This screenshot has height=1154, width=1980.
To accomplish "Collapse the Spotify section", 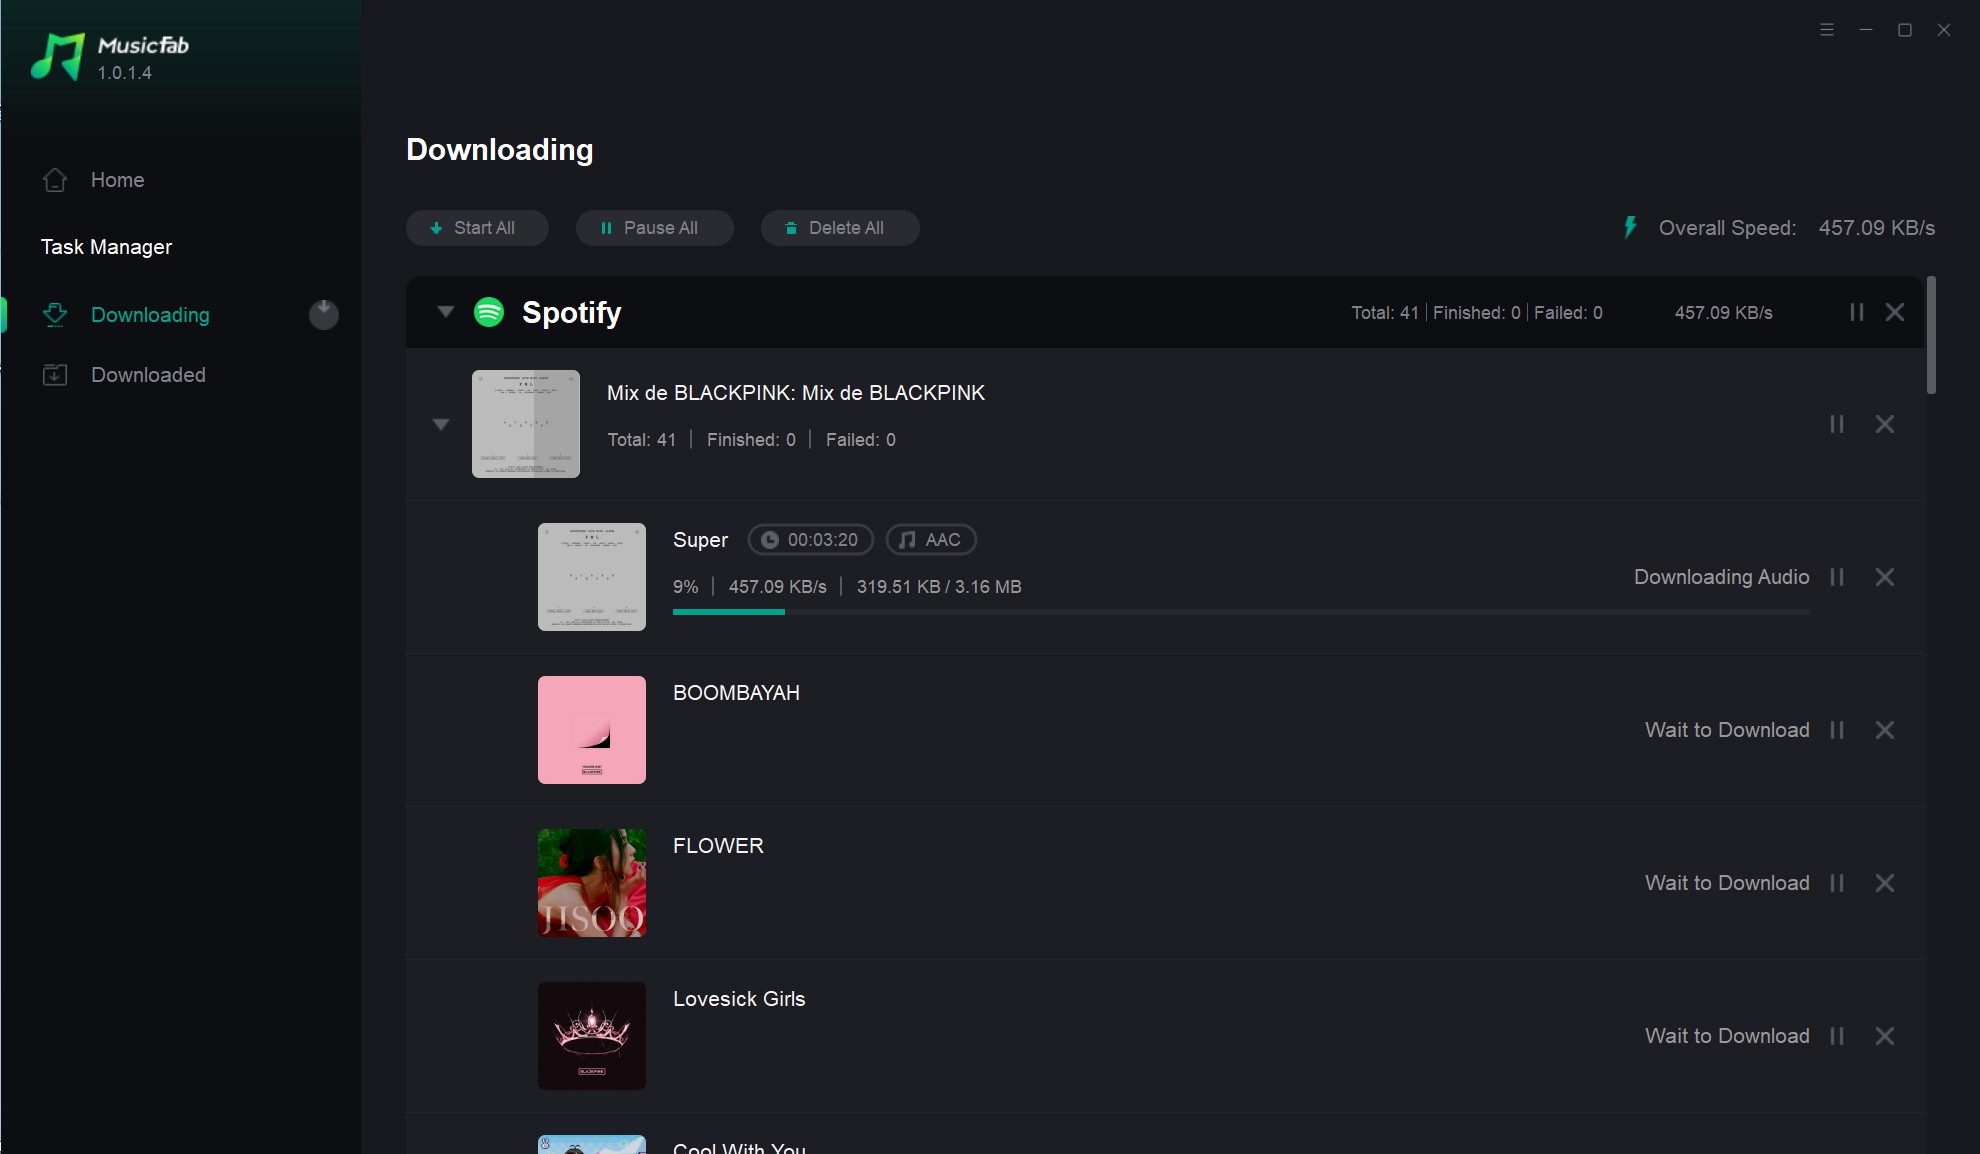I will pyautogui.click(x=446, y=312).
